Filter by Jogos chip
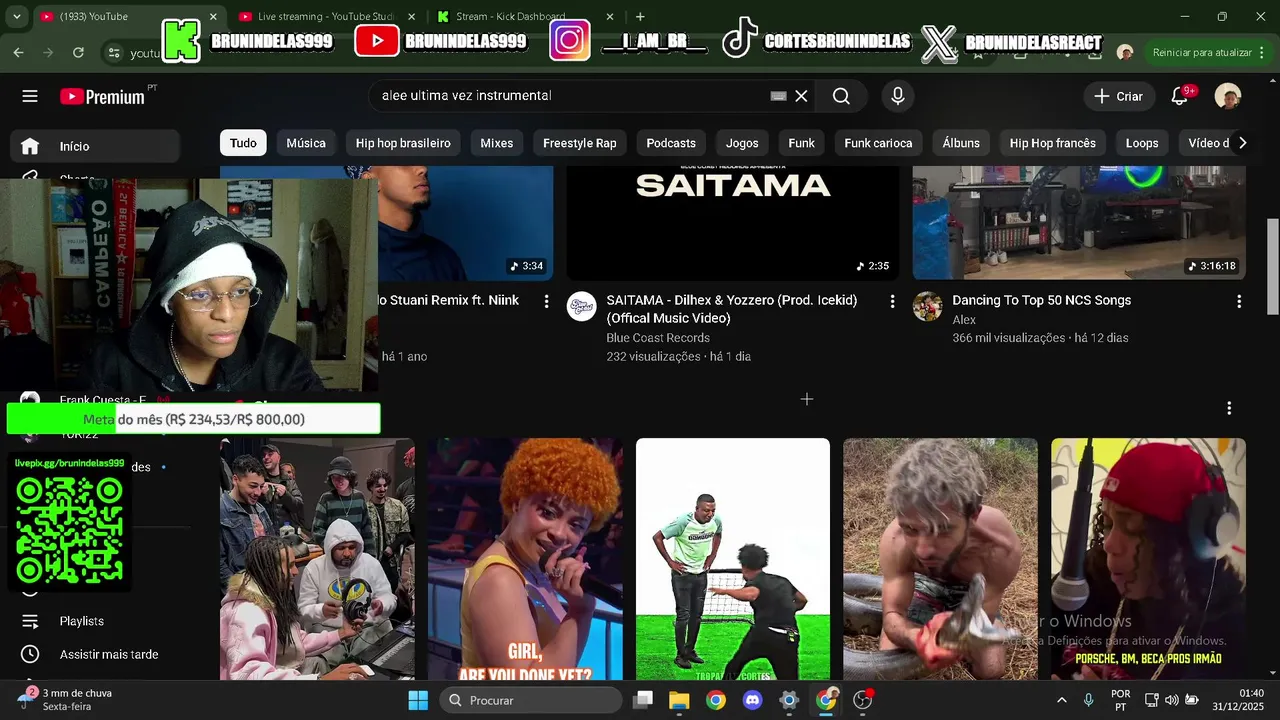This screenshot has height=720, width=1280. (742, 143)
